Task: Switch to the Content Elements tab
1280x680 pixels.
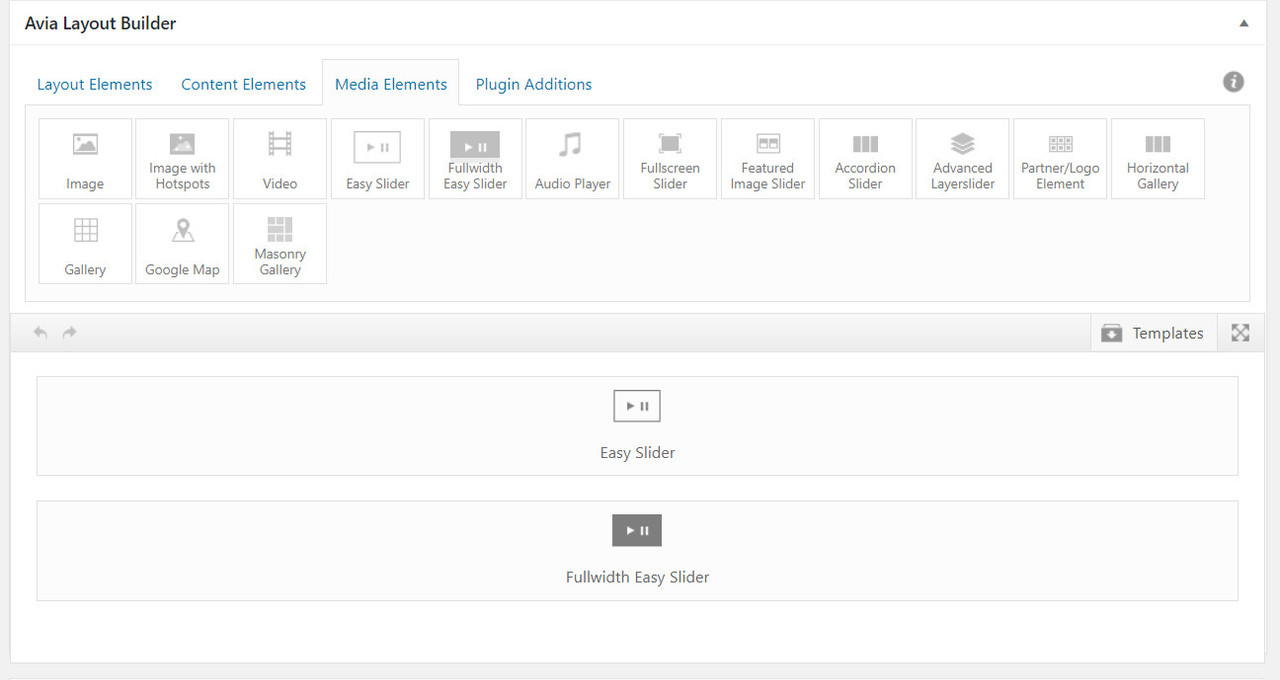Action: [x=244, y=84]
